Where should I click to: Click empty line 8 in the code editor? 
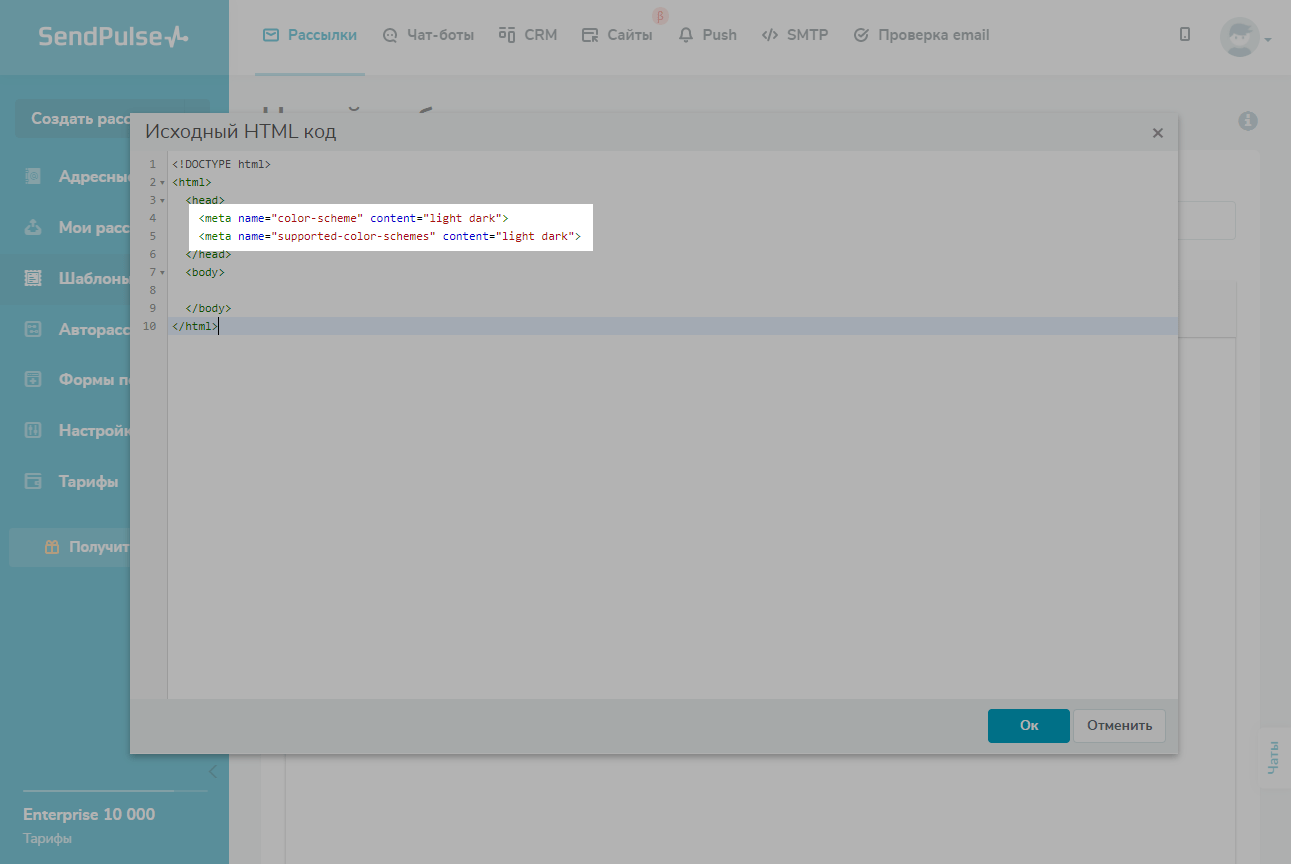672,290
